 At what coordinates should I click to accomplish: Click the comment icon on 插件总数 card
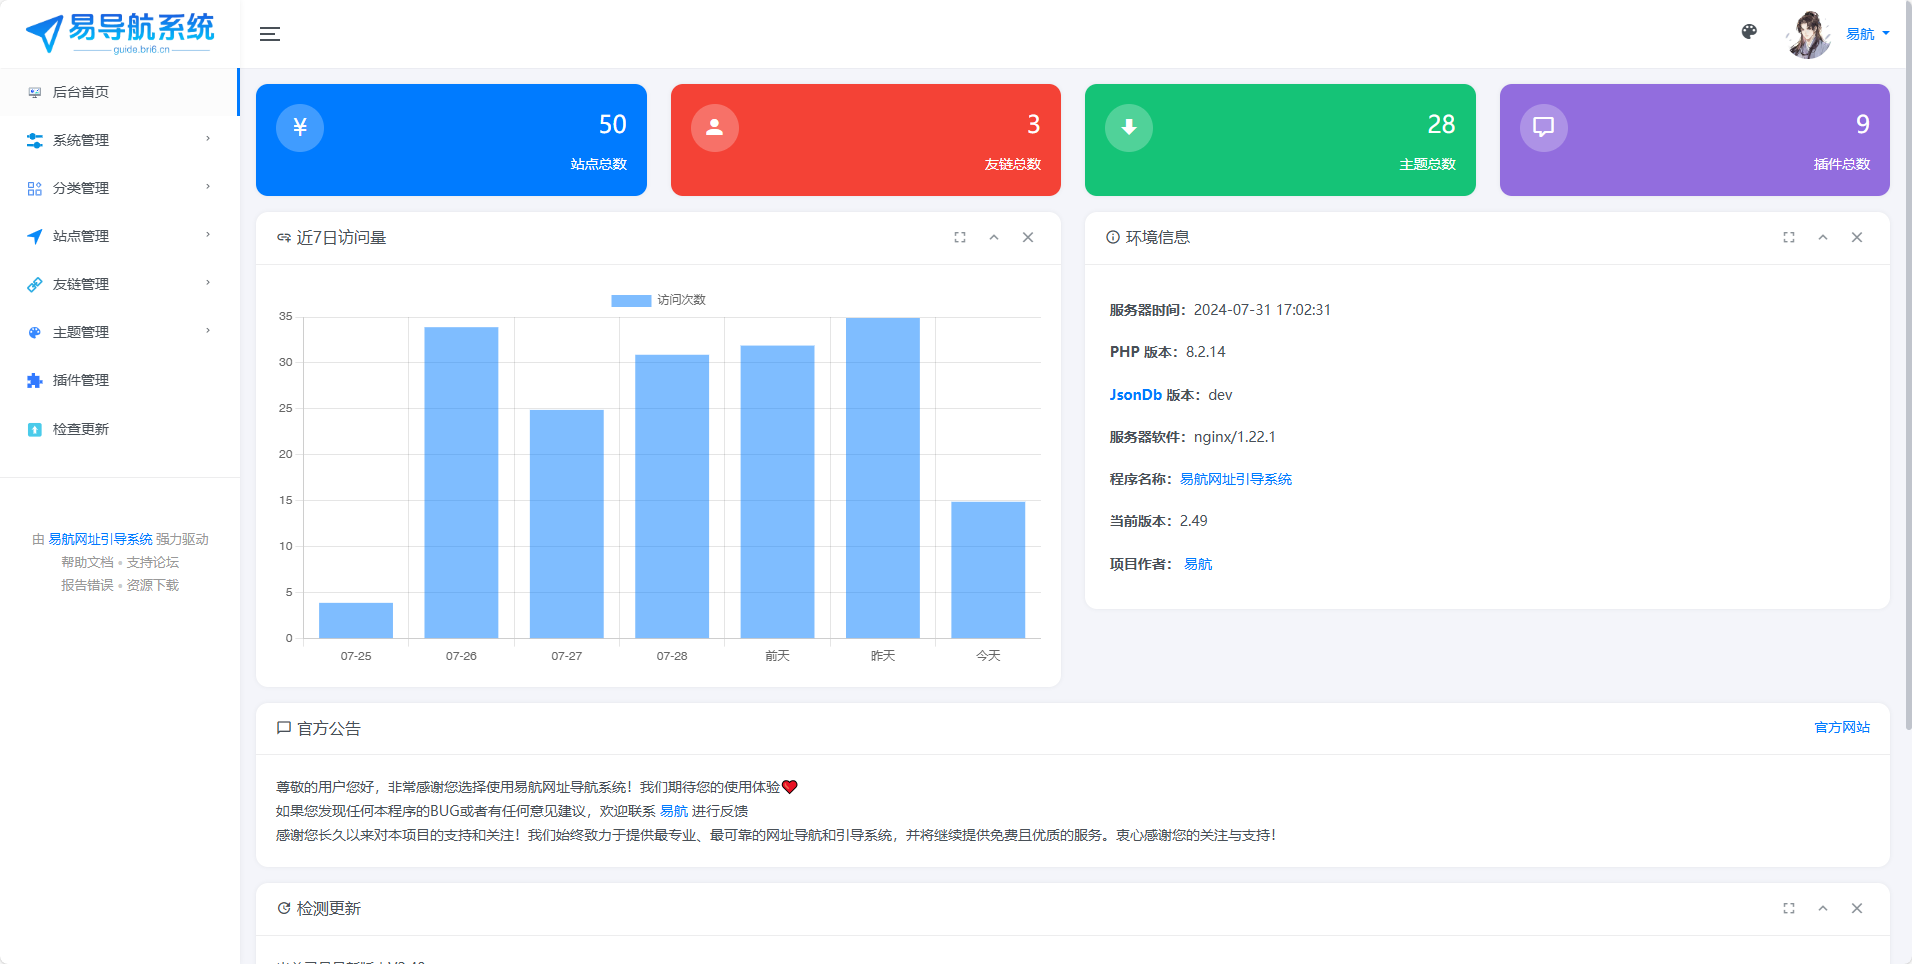coord(1544,128)
